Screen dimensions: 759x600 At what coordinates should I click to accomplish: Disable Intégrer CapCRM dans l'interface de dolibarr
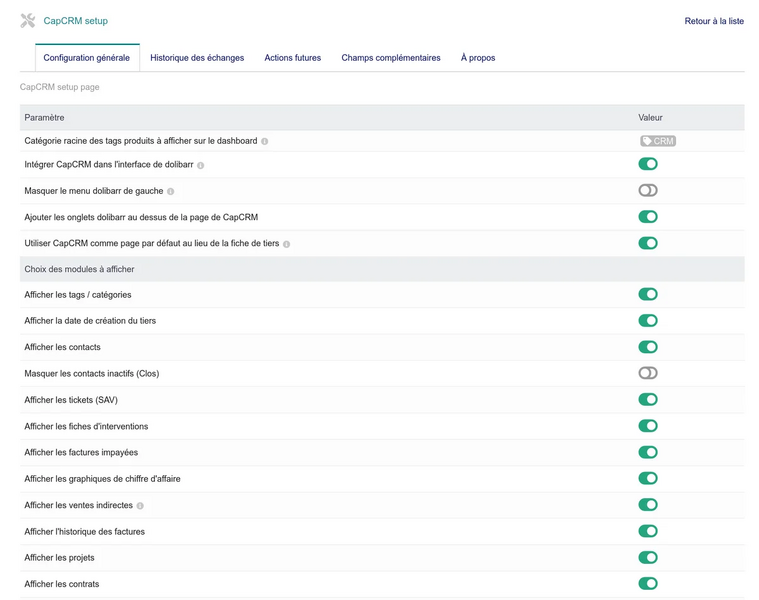click(648, 164)
